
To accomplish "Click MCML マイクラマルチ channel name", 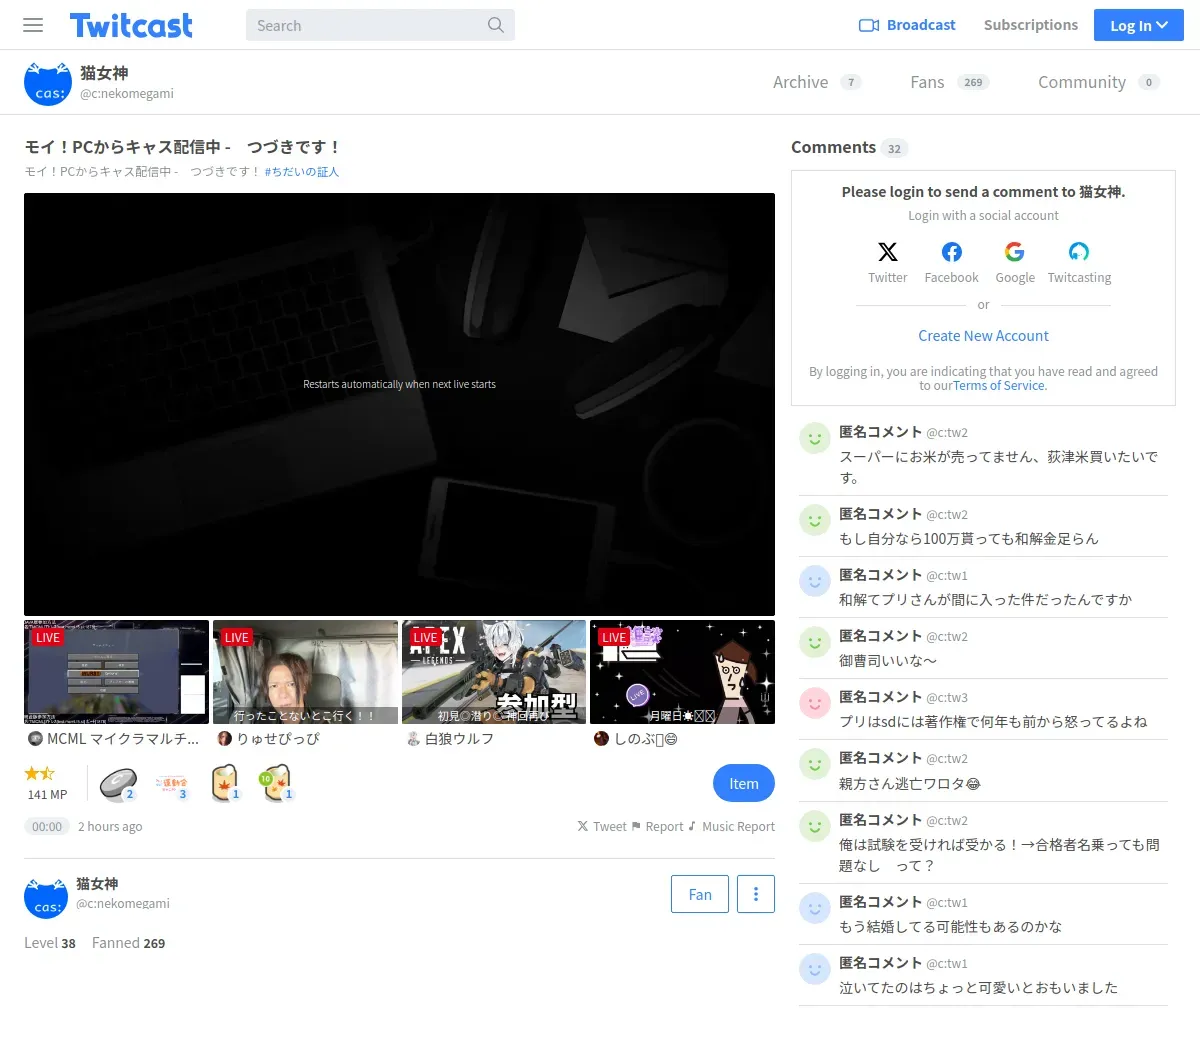I will tap(123, 739).
